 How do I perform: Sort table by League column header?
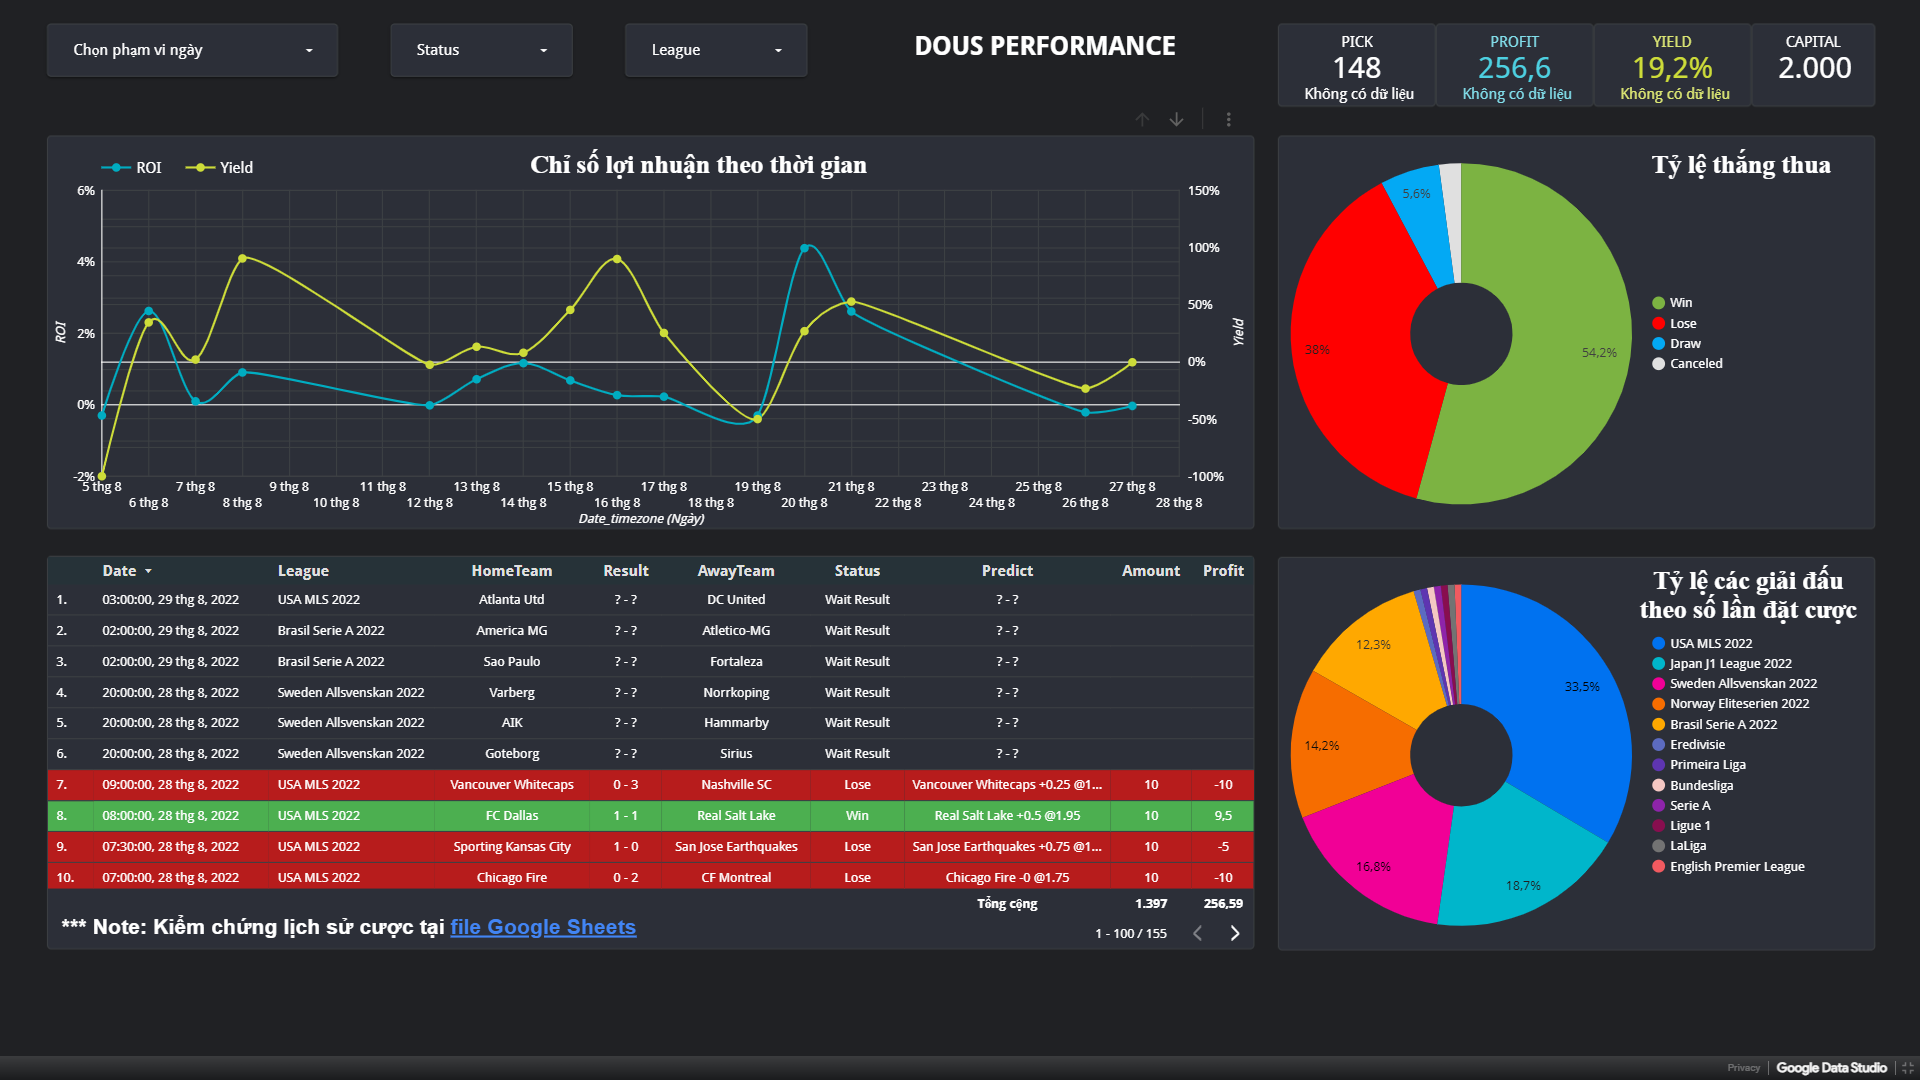(303, 571)
